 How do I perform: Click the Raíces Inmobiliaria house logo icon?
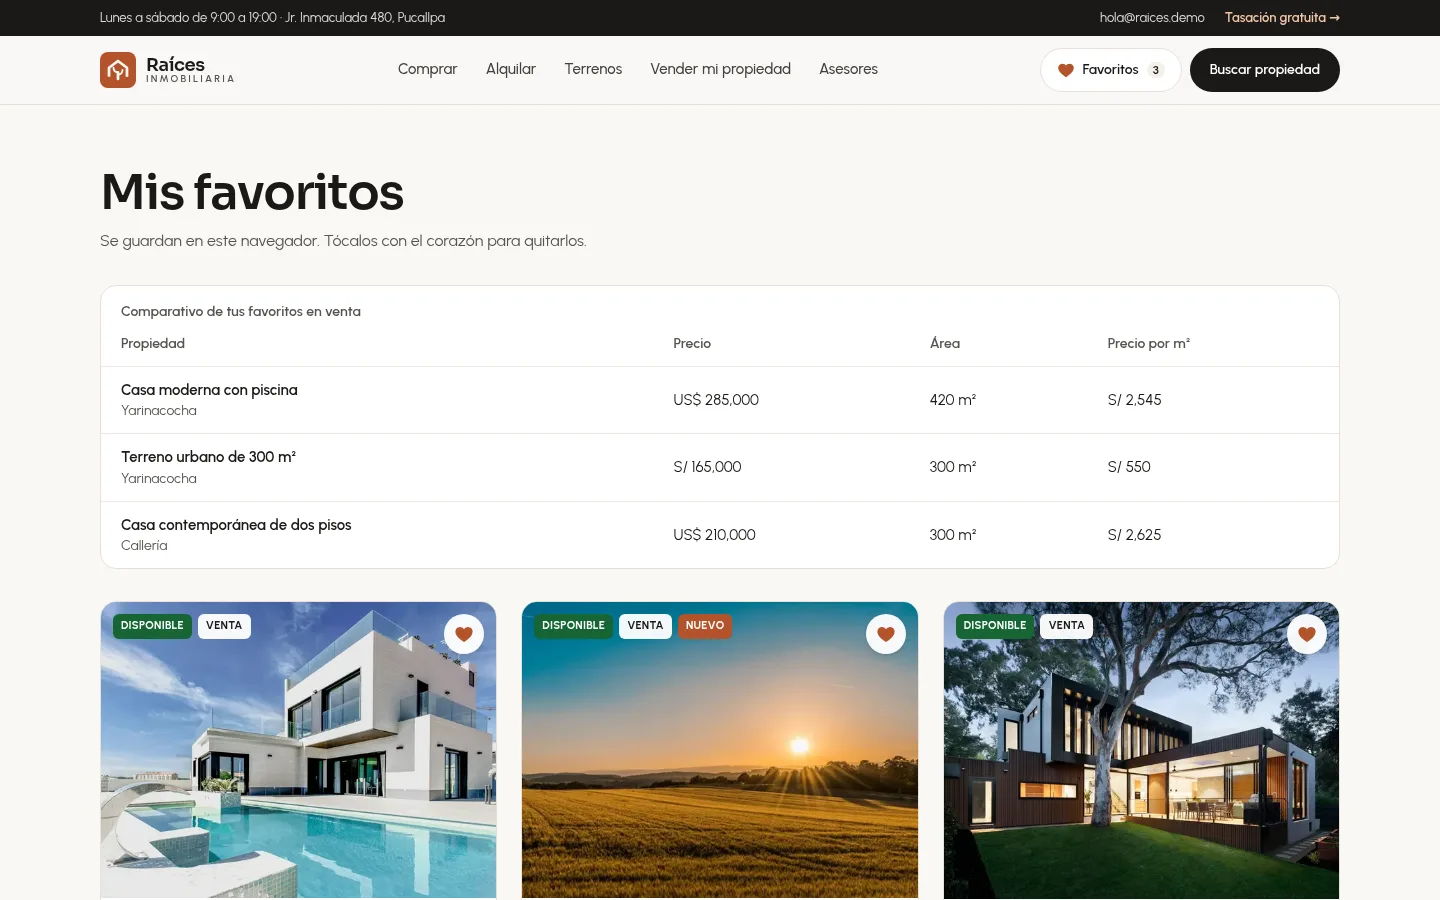118,70
